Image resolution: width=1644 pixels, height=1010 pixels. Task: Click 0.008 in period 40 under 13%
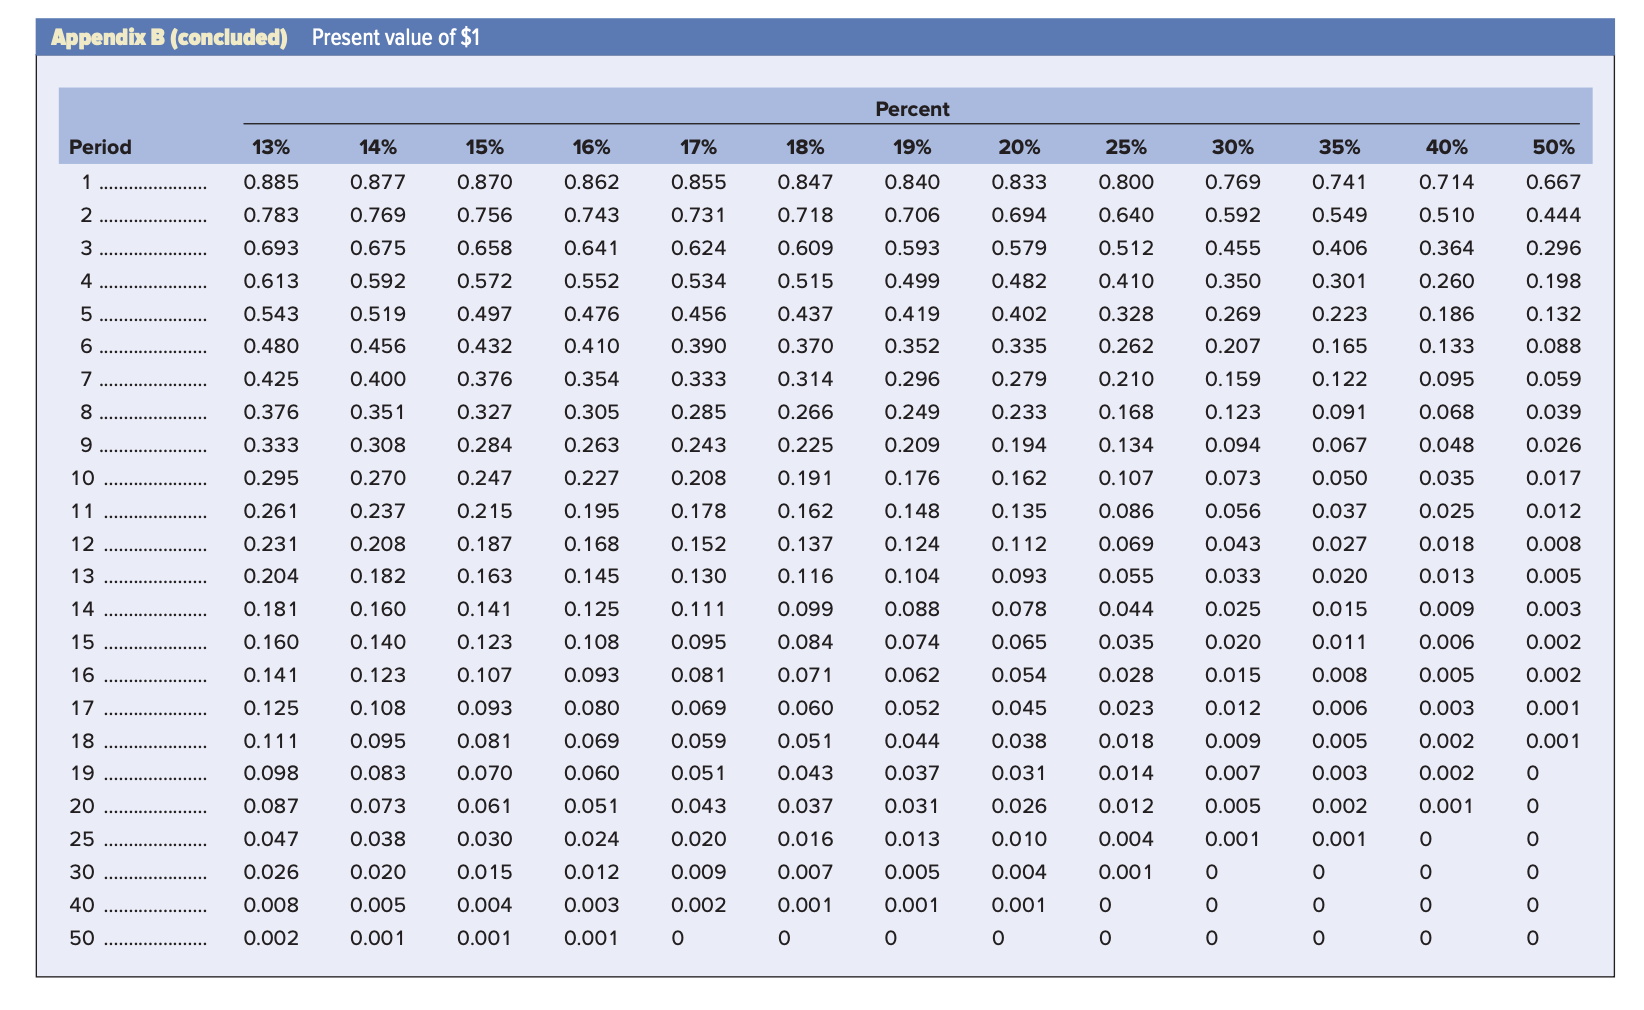pyautogui.click(x=271, y=905)
